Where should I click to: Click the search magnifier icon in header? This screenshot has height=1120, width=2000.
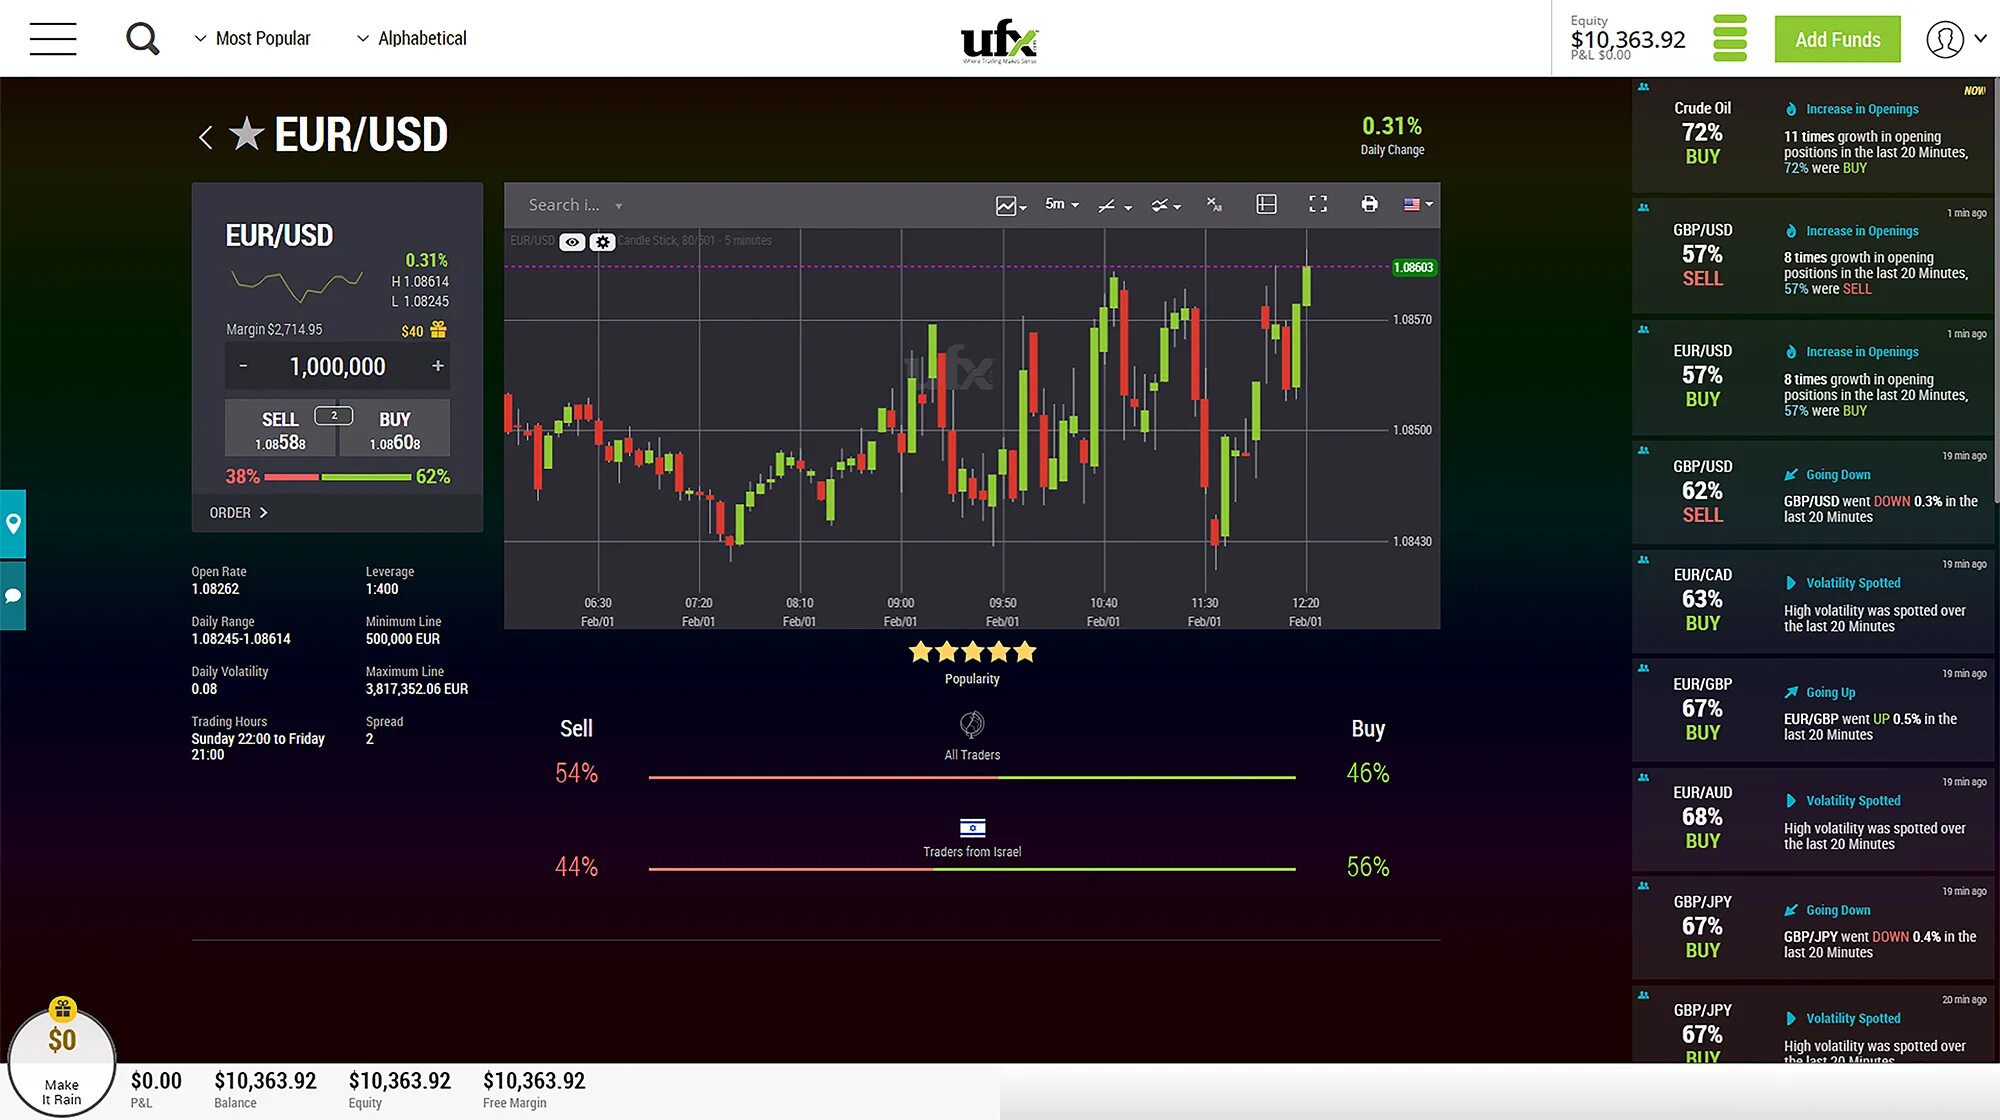point(139,37)
